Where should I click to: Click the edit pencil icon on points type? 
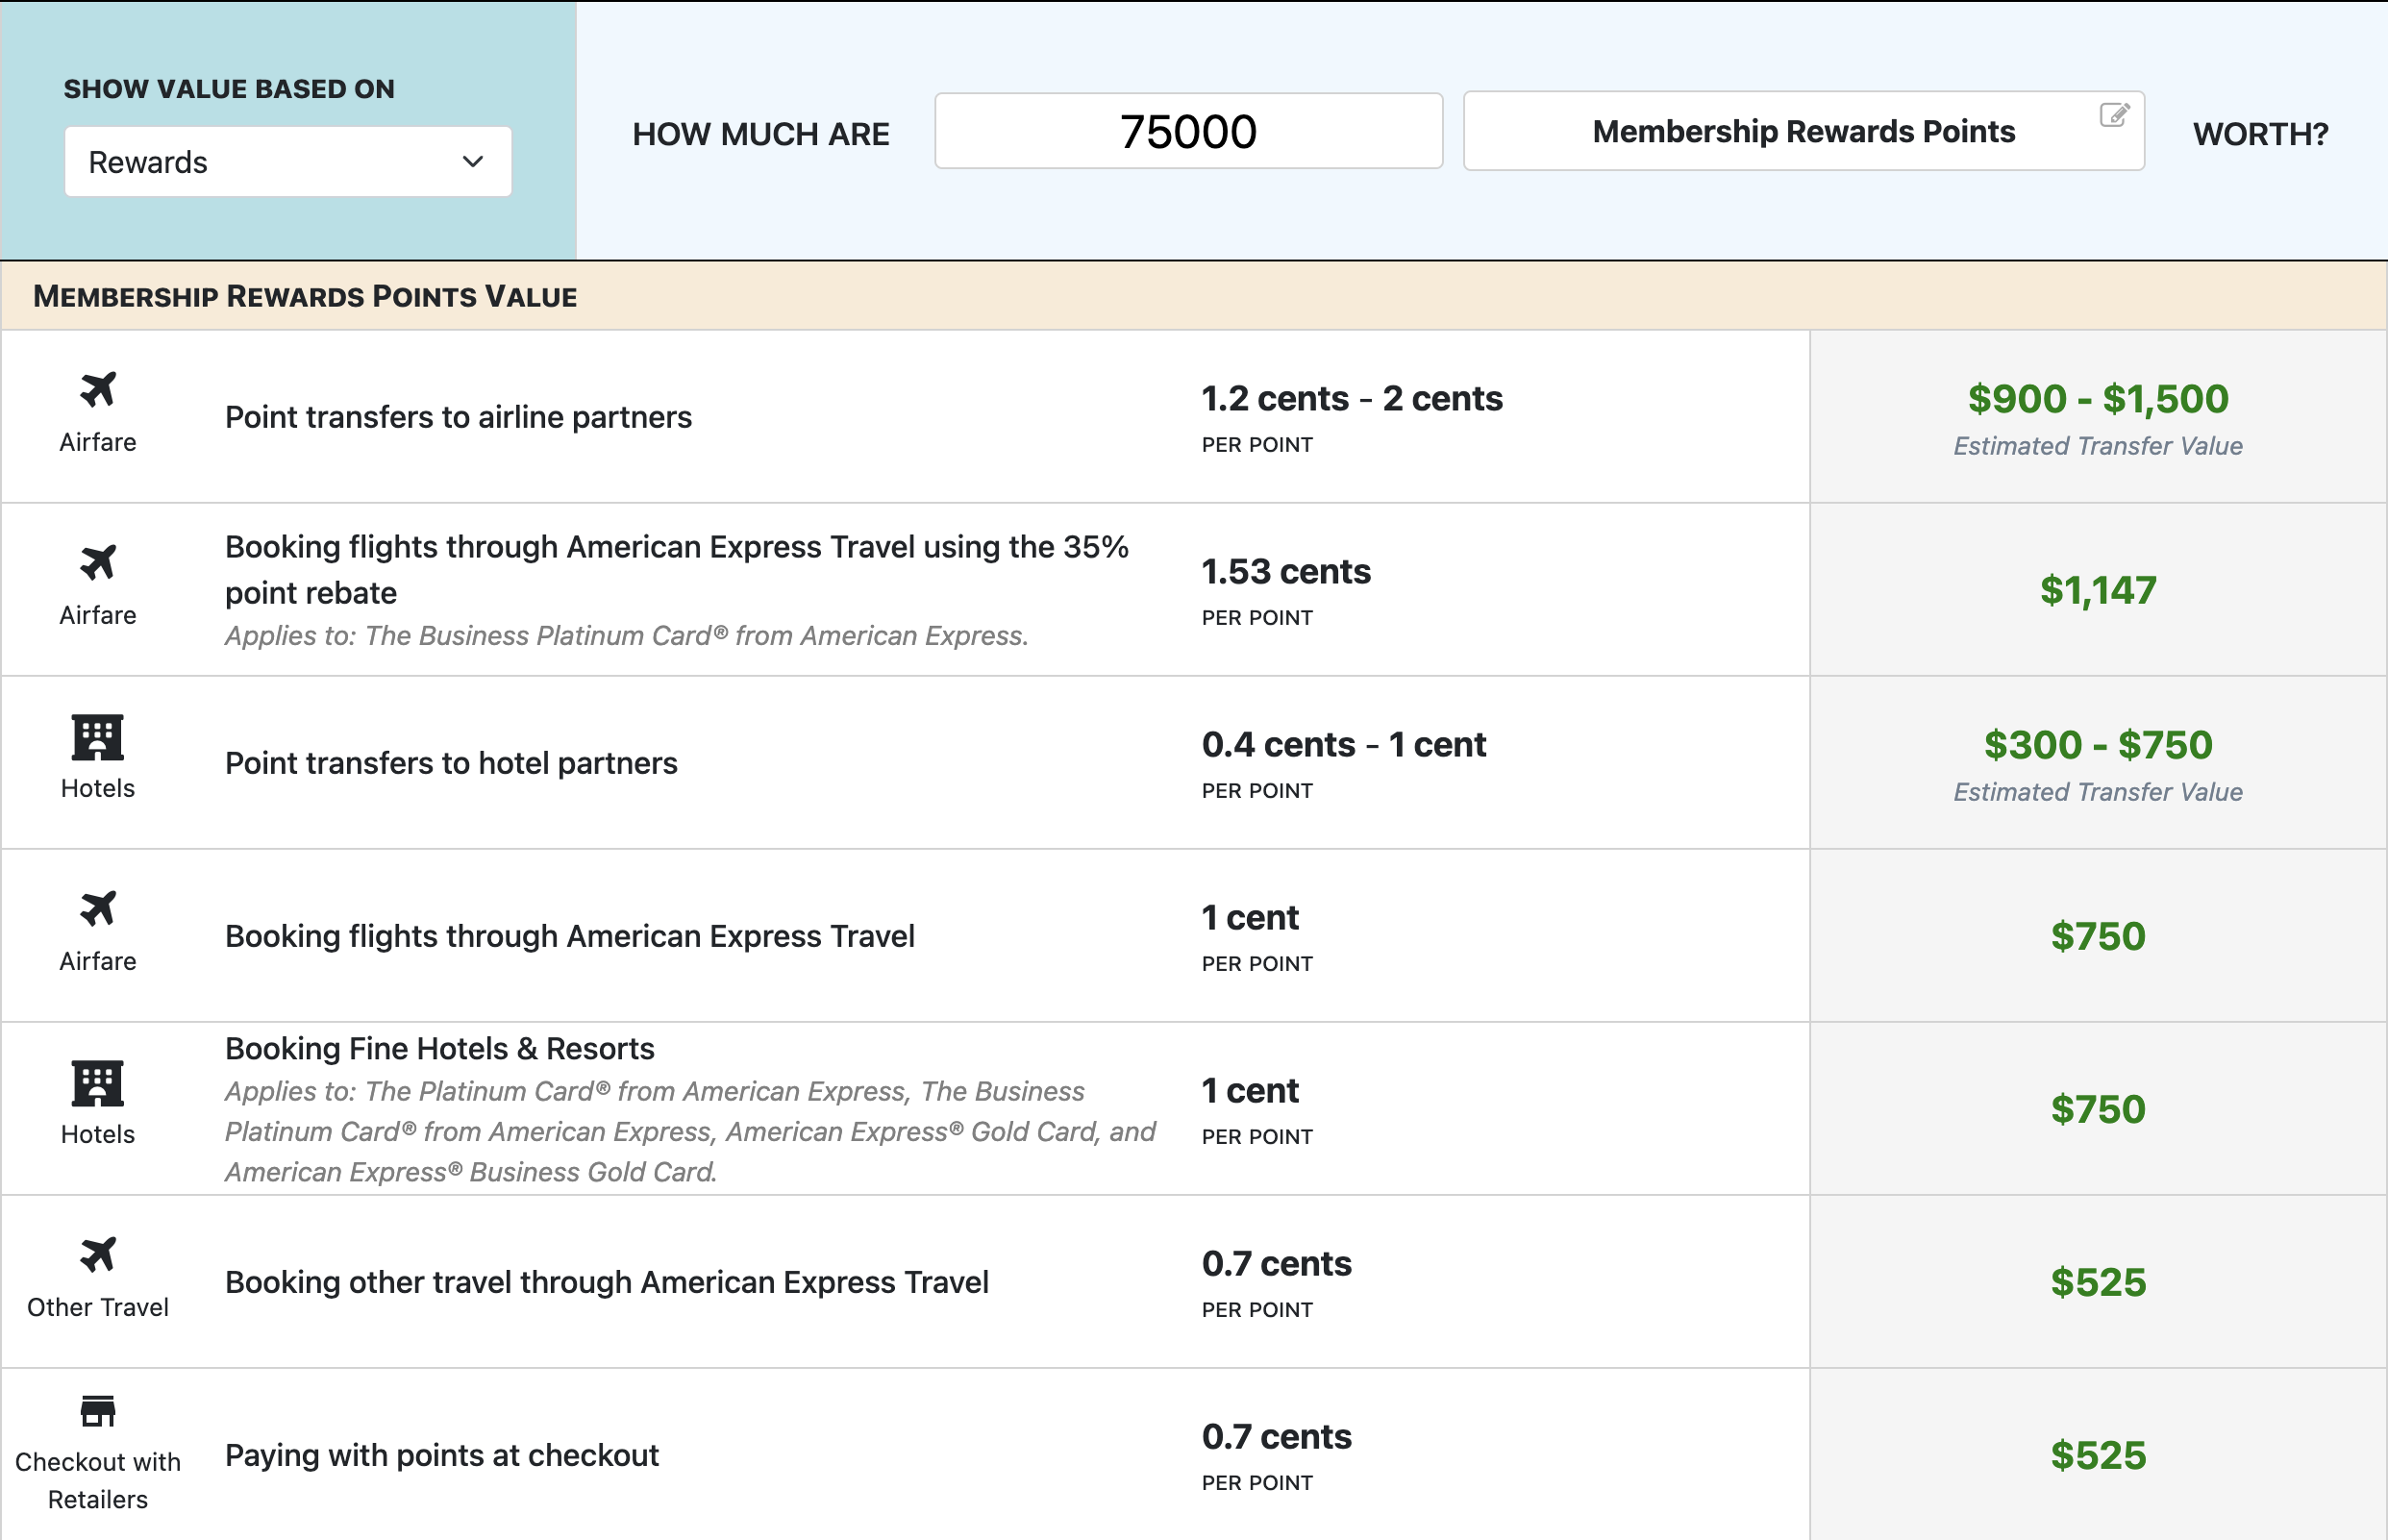[x=2114, y=115]
